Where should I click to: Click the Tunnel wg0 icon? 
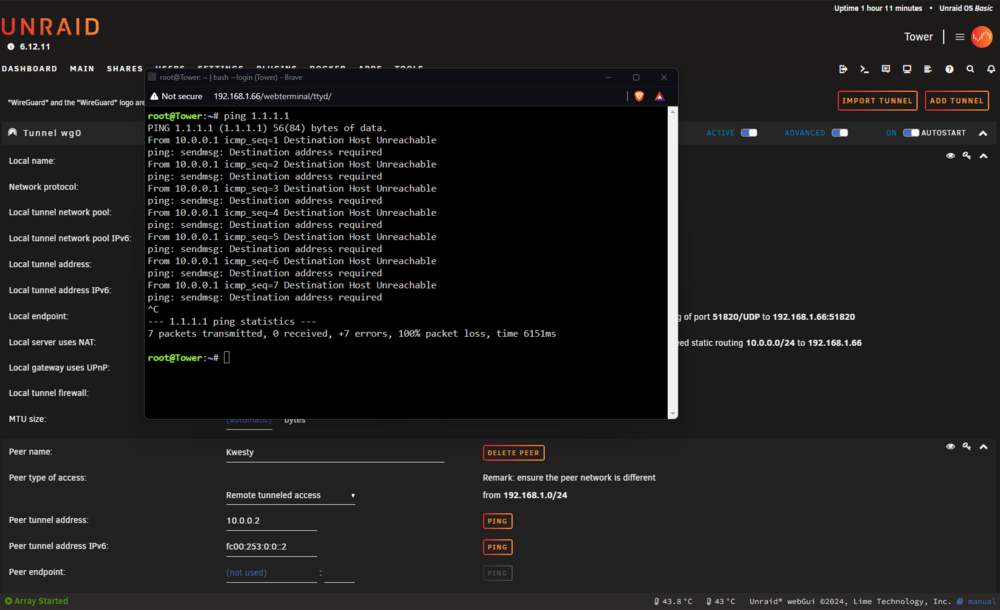tap(12, 133)
